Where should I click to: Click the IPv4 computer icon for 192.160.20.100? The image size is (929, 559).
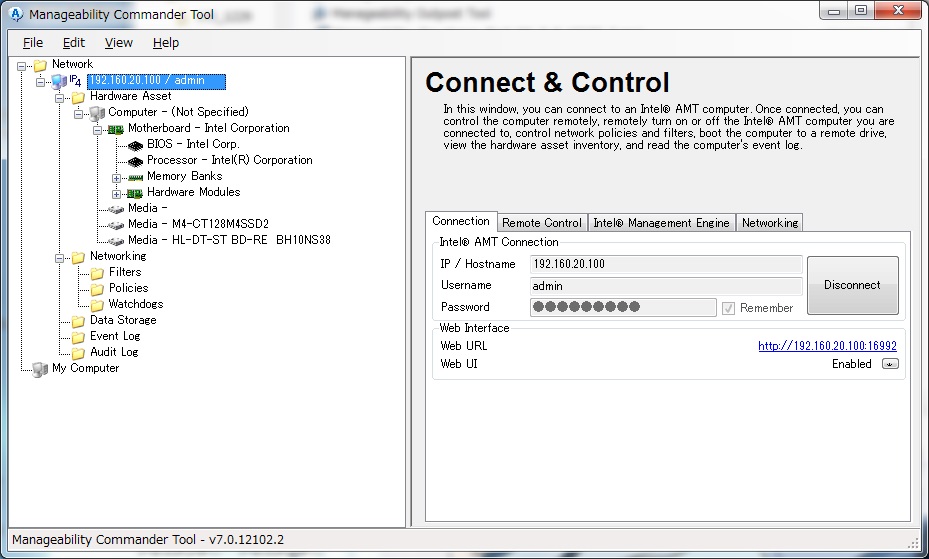coord(59,81)
